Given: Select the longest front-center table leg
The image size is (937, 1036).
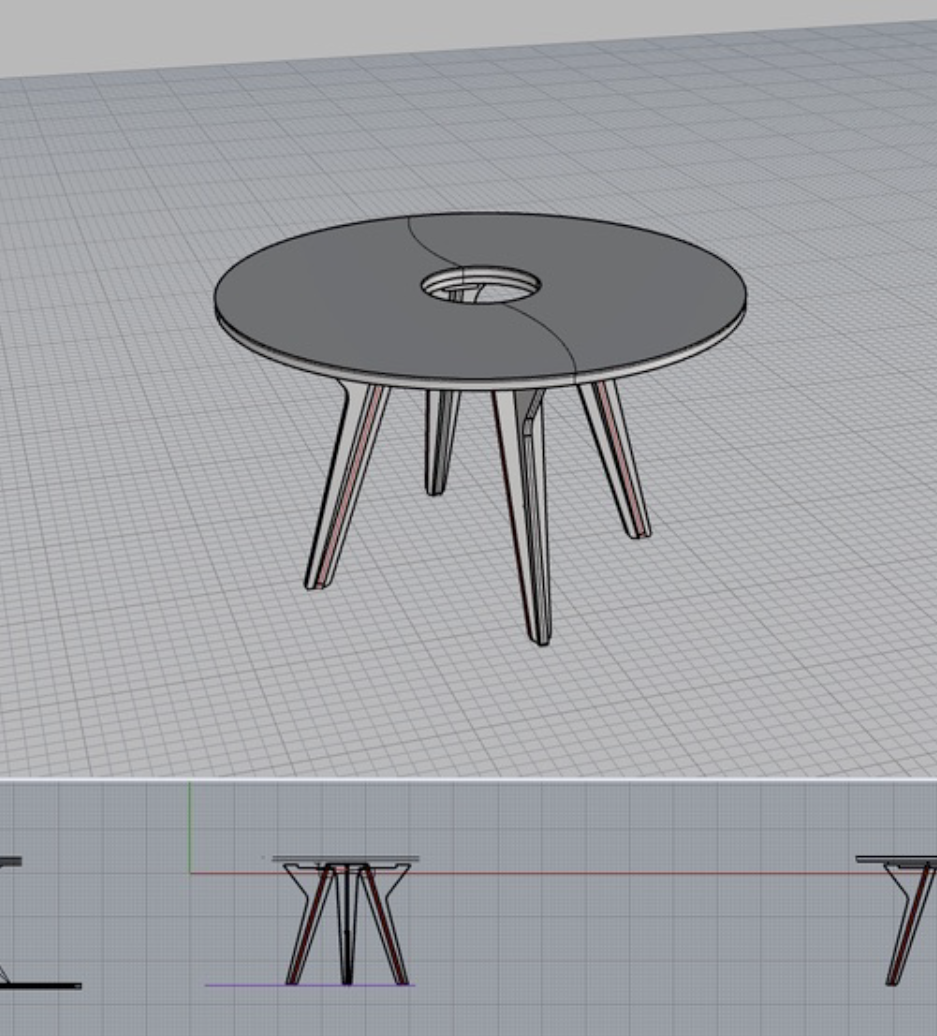Looking at the screenshot, I should pos(522,515).
